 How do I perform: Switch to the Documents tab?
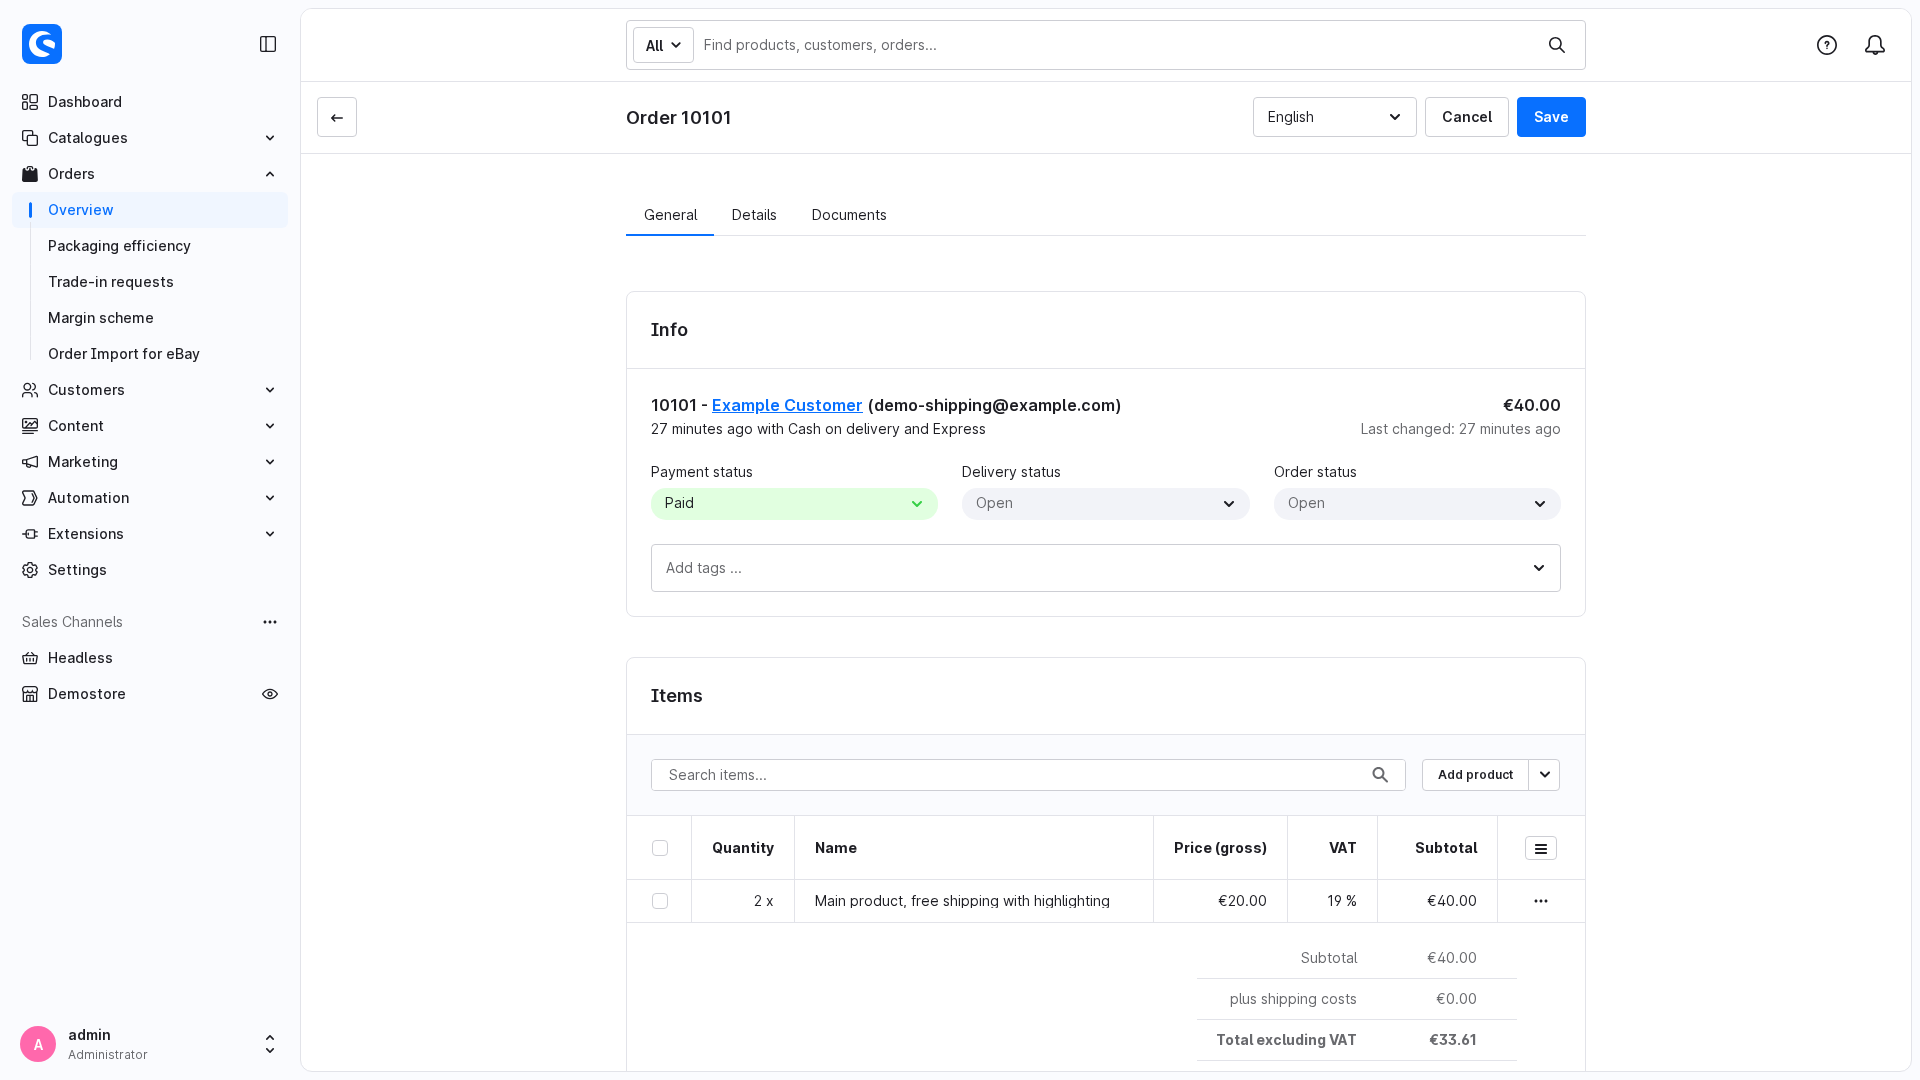point(849,215)
